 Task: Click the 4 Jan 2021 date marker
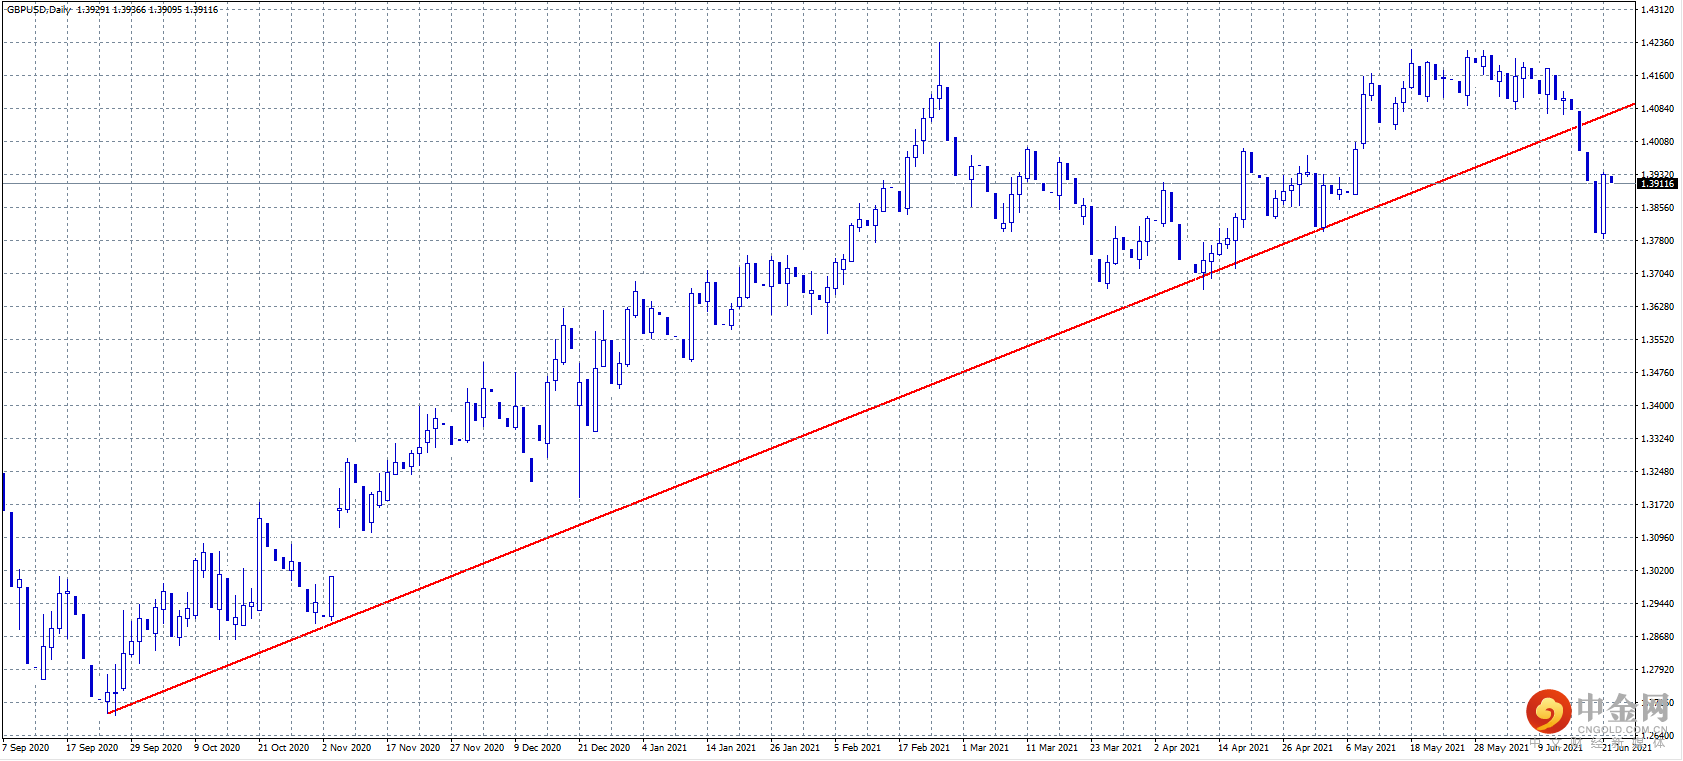tap(664, 747)
